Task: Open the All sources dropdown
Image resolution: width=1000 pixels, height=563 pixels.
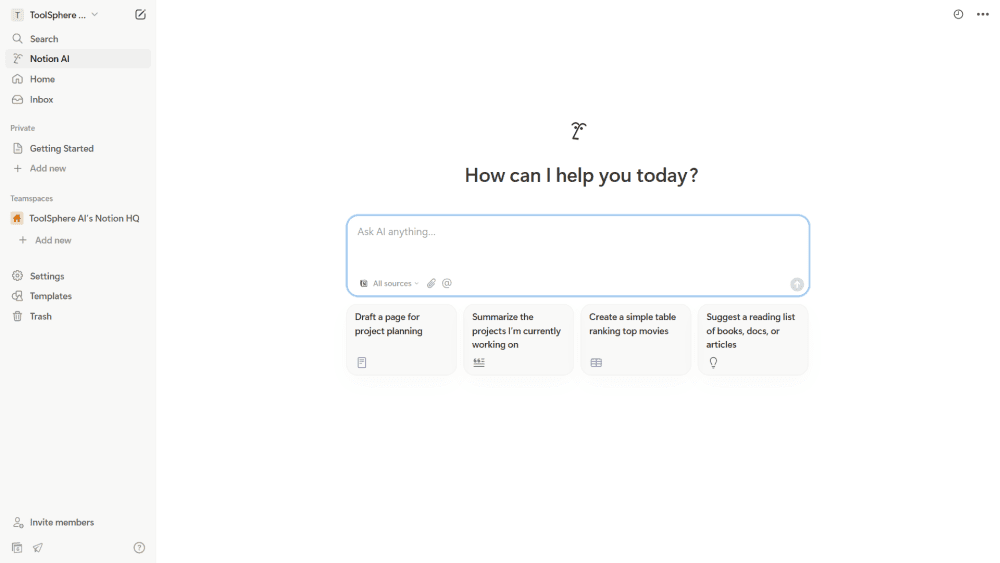Action: pyautogui.click(x=390, y=284)
